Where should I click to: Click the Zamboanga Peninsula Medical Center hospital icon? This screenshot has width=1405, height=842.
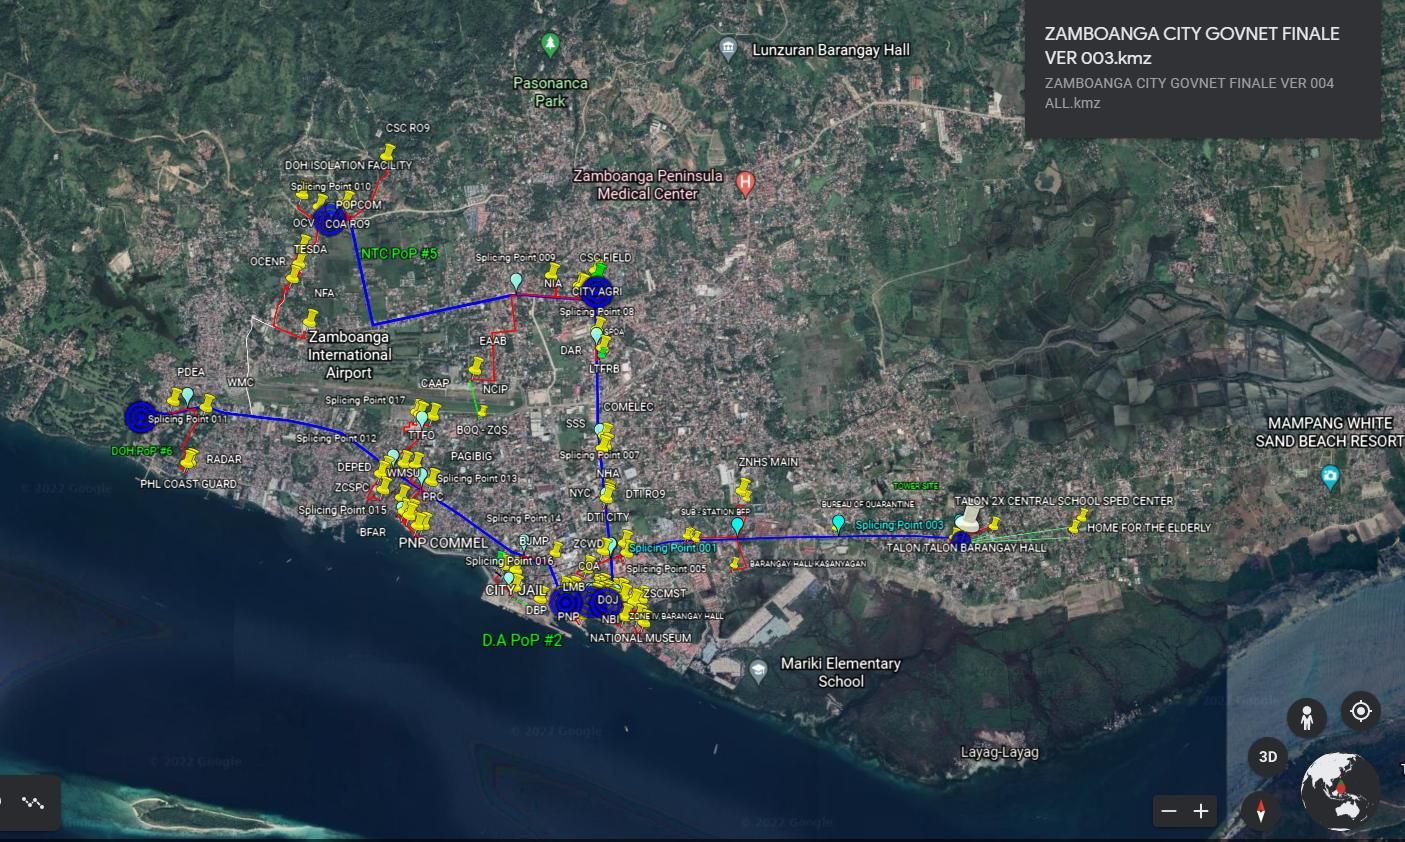744,183
